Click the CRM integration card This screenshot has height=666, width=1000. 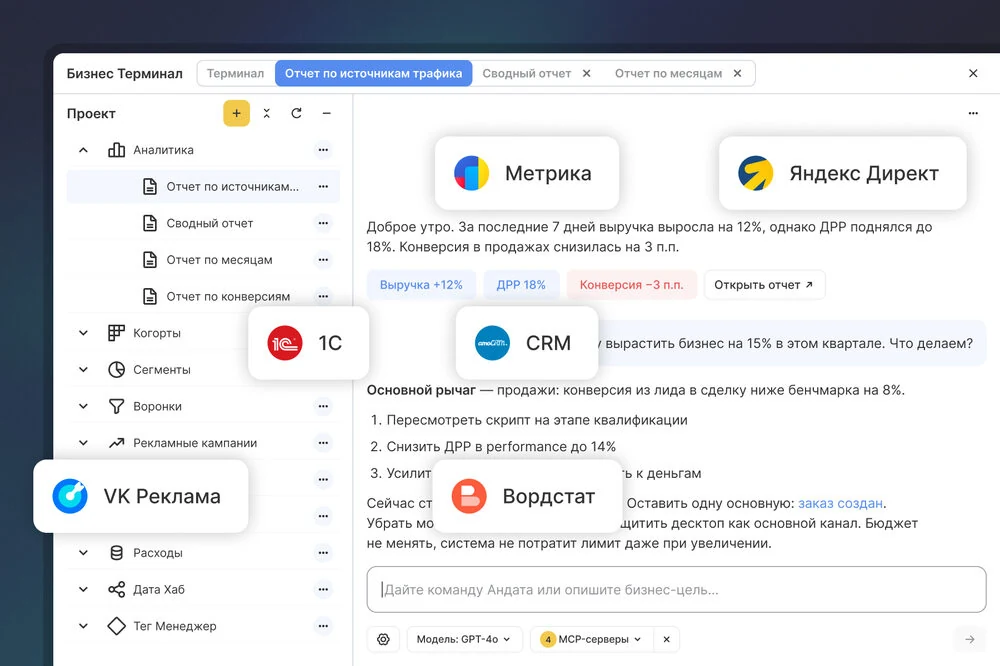(527, 343)
